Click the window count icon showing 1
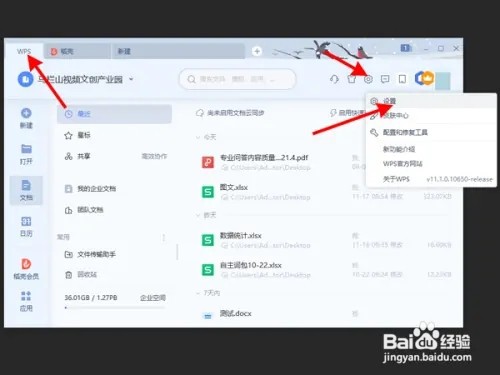 tap(406, 48)
